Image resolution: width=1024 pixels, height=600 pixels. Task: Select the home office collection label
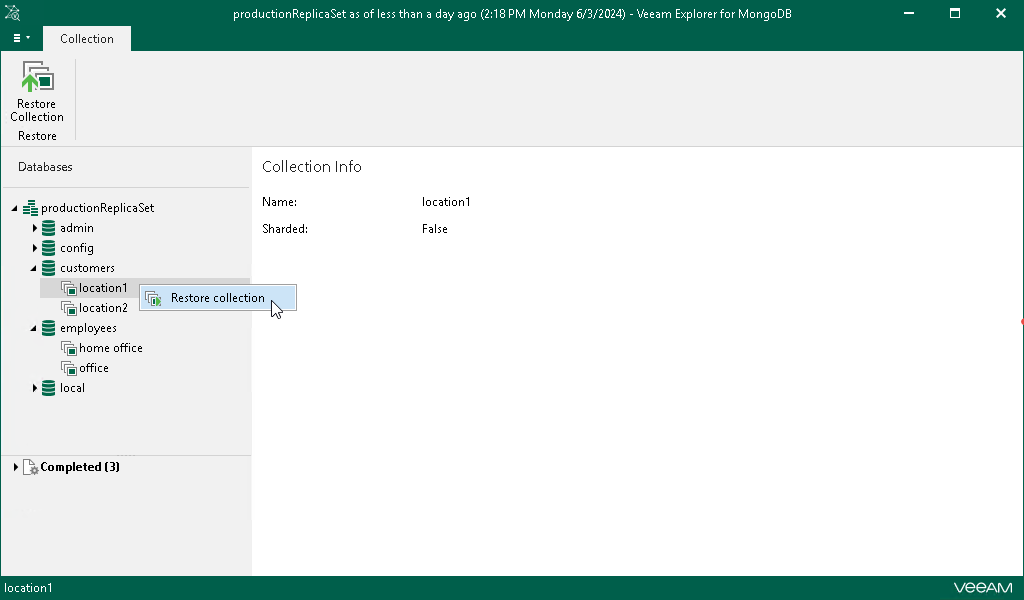tap(110, 348)
